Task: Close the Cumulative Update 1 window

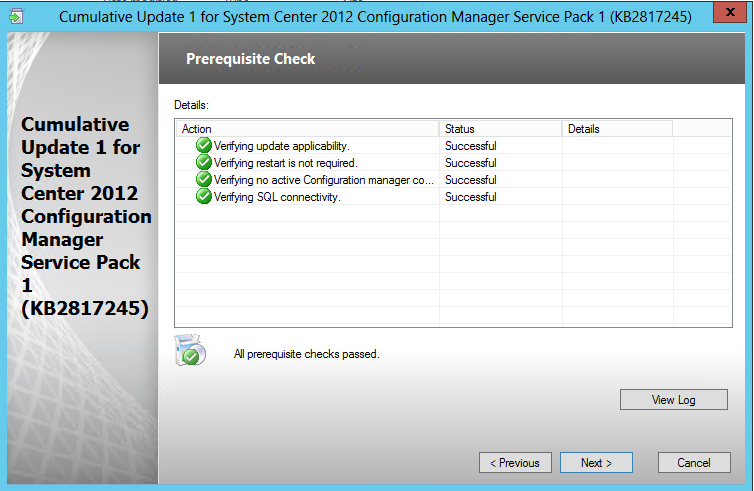Action: coord(730,12)
